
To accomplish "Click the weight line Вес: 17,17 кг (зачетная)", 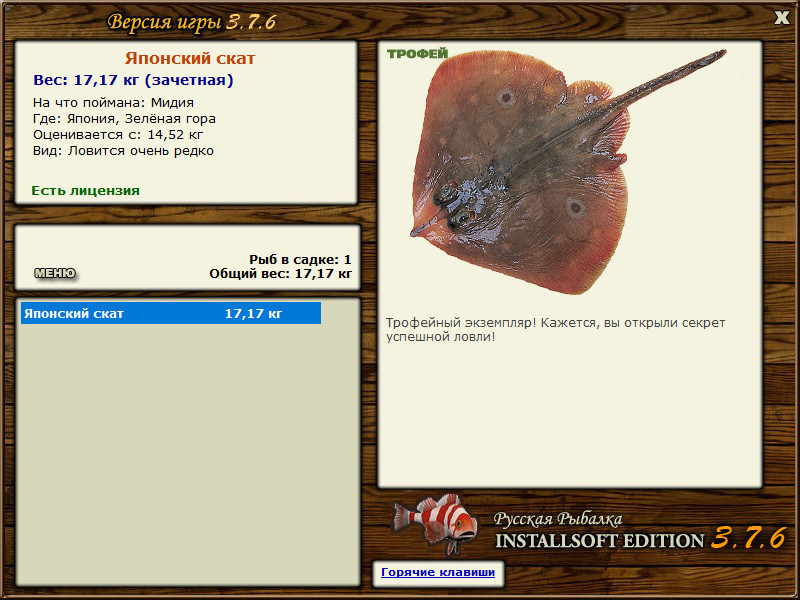I will coord(133,80).
